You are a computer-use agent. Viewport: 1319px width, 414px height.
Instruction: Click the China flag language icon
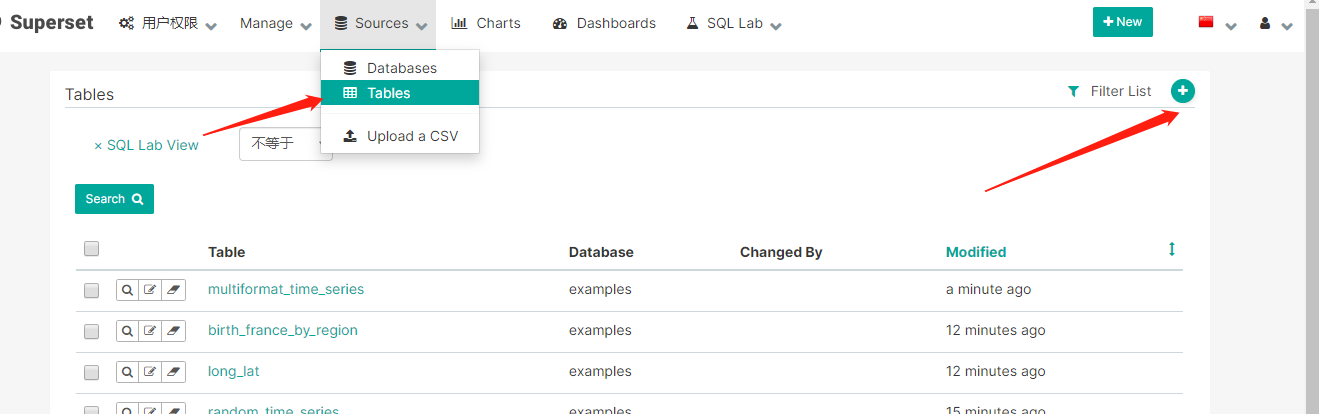[x=1206, y=22]
